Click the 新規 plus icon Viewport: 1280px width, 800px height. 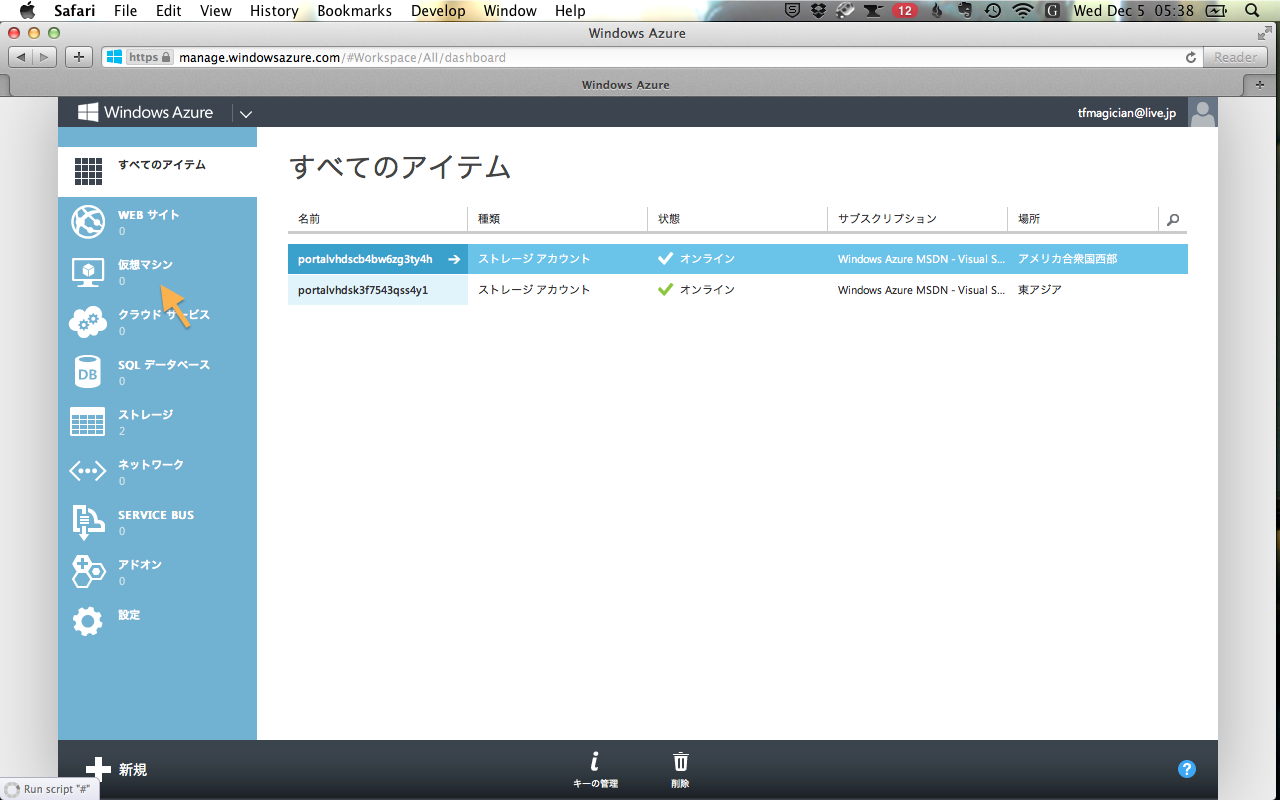pos(98,769)
